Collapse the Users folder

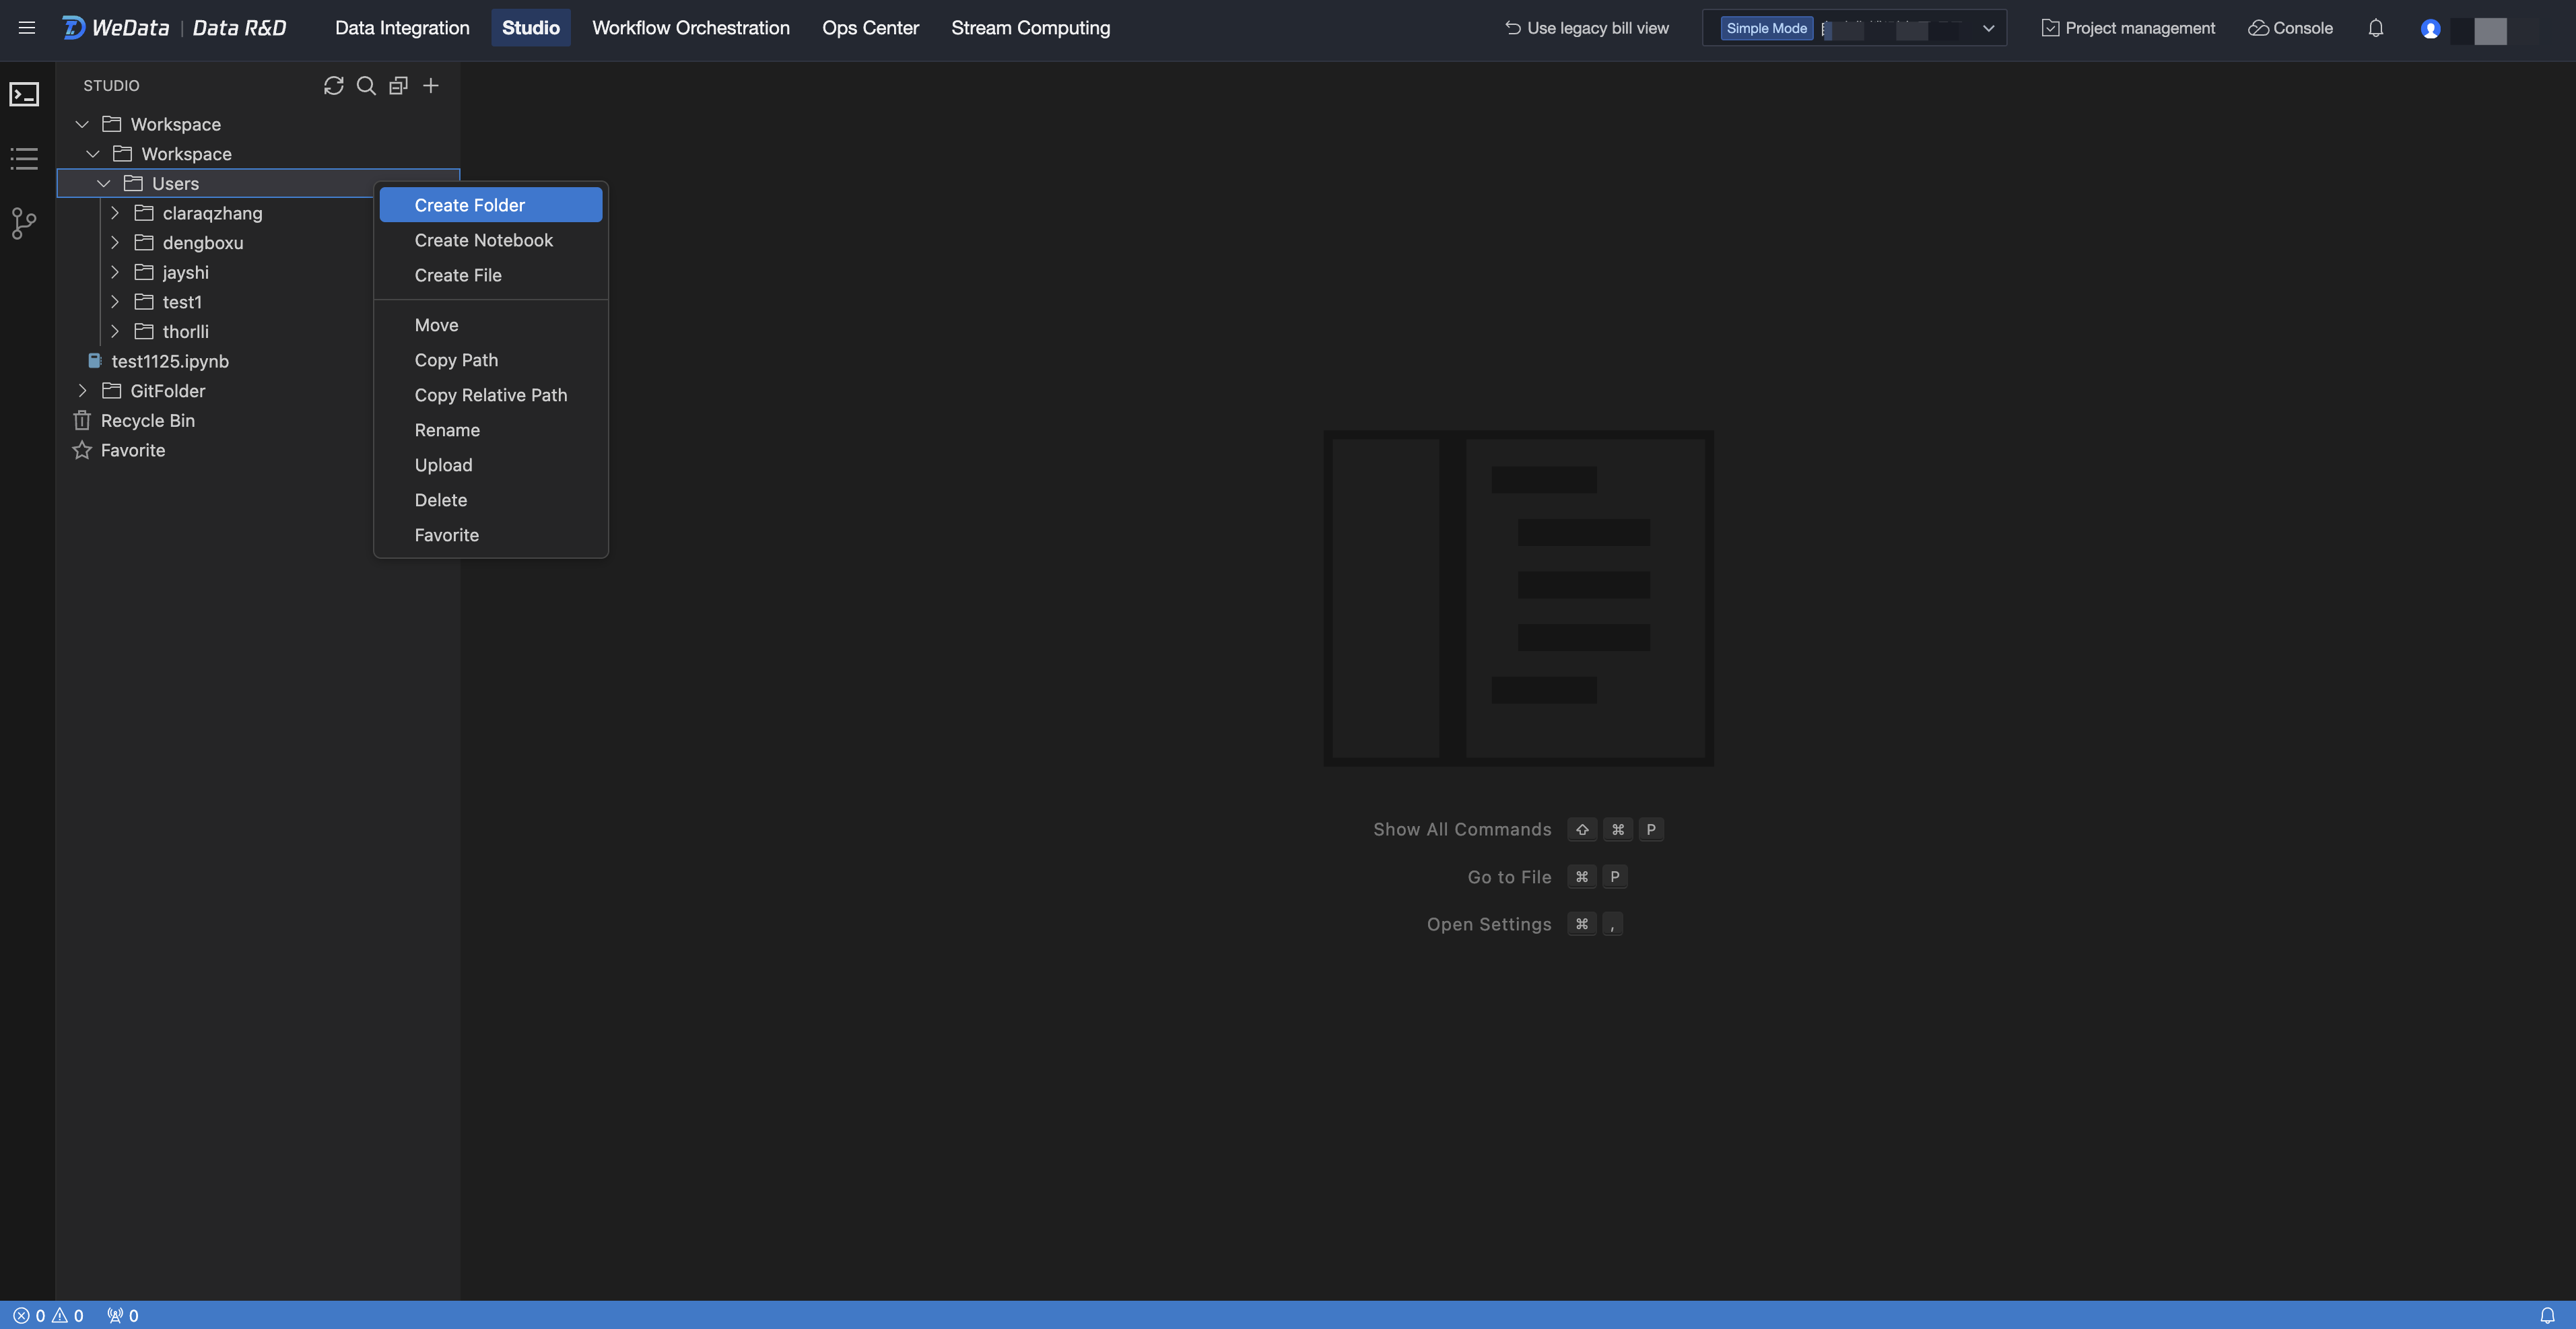point(104,184)
